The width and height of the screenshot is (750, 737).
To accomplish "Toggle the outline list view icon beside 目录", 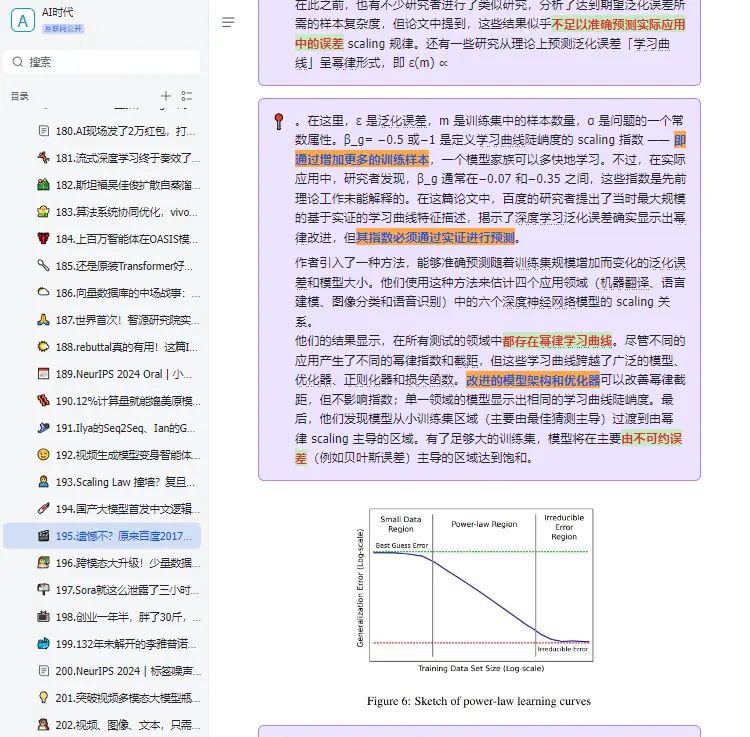I will pyautogui.click(x=187, y=97).
